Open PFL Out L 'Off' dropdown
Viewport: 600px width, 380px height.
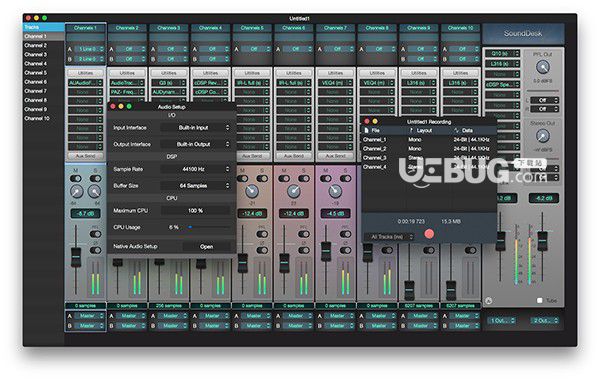pyautogui.click(x=545, y=100)
